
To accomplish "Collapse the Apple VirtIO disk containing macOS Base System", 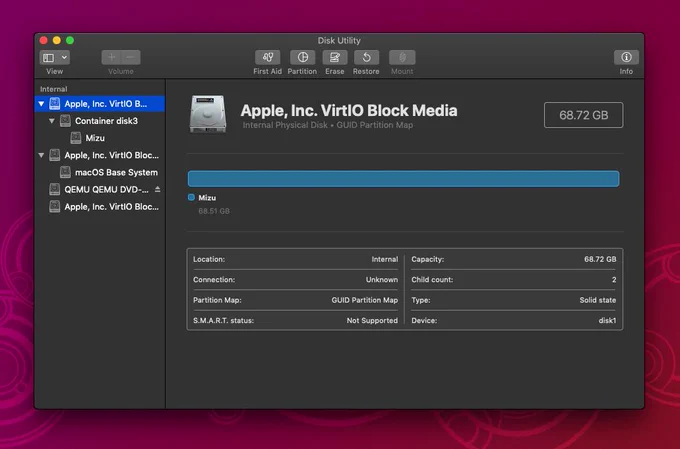I will pyautogui.click(x=41, y=155).
